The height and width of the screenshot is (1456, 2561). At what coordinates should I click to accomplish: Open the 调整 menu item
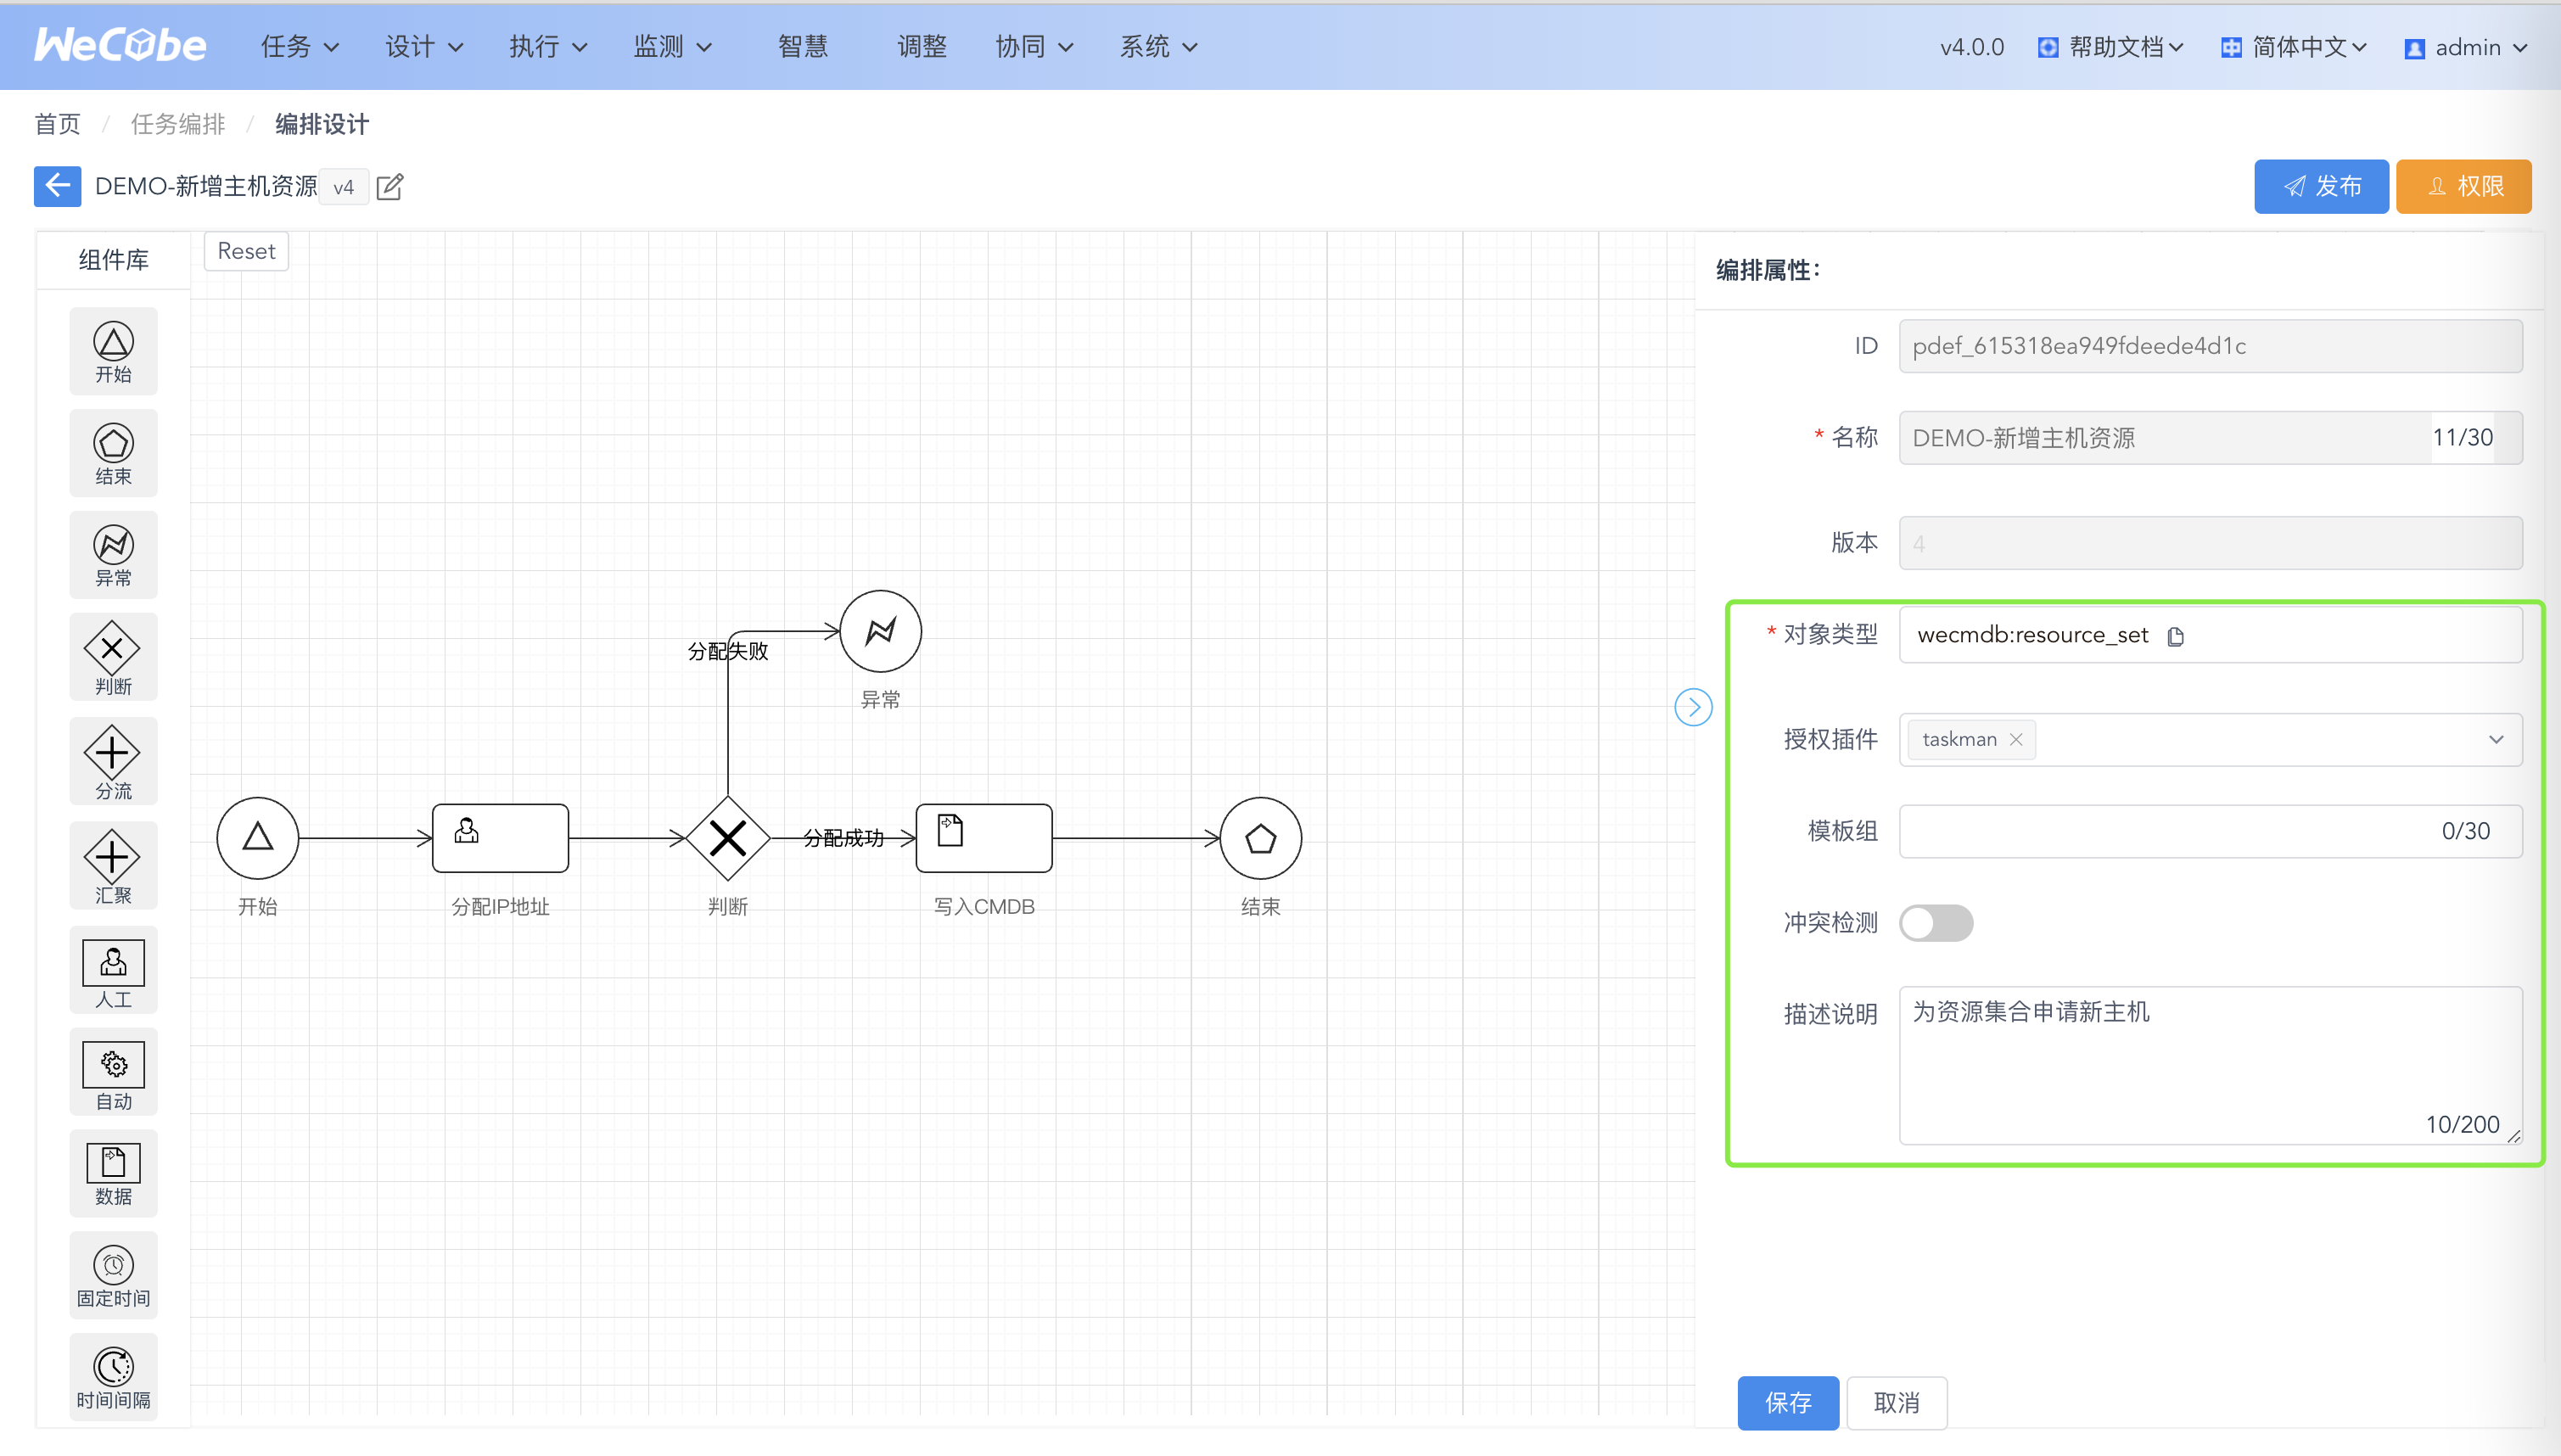pos(922,47)
